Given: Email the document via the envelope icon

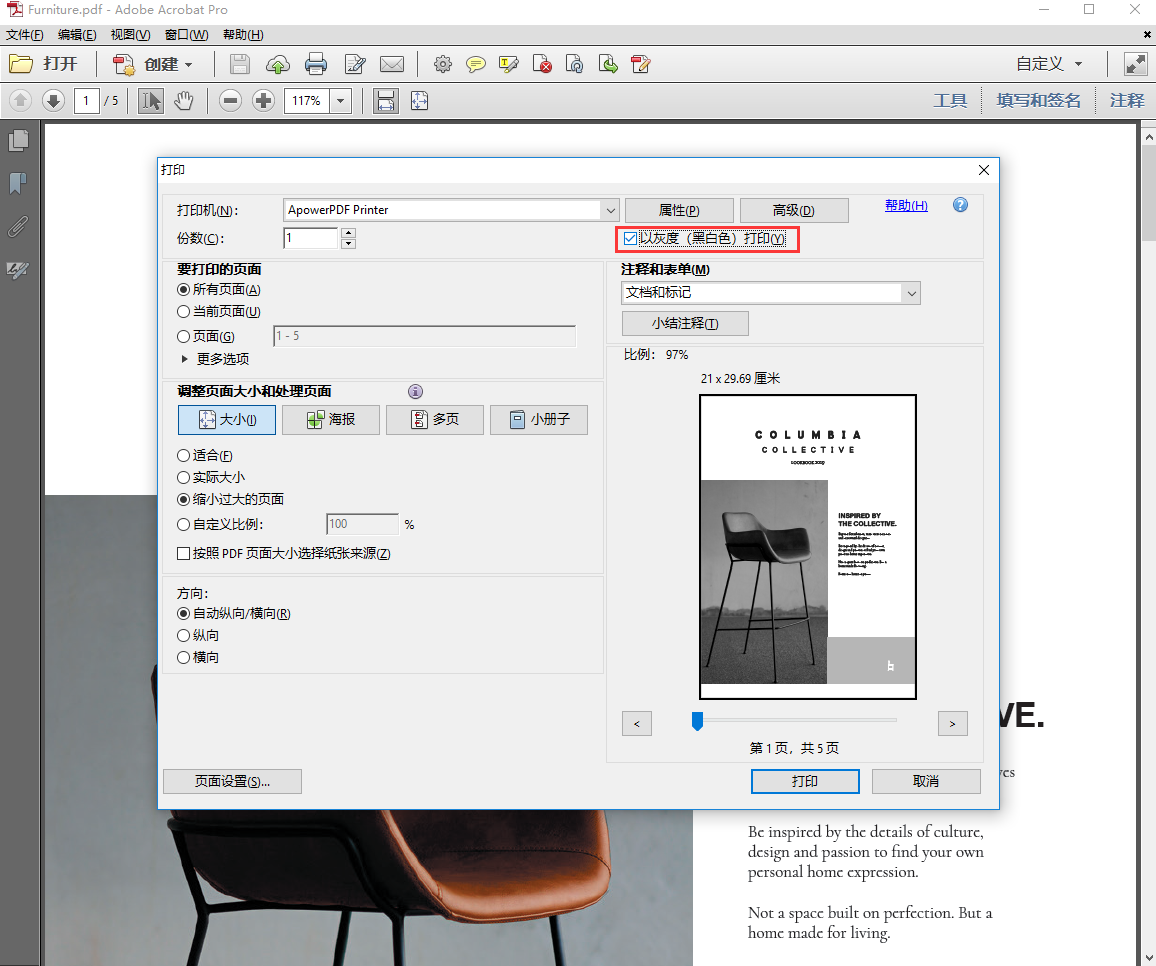Looking at the screenshot, I should coord(392,64).
